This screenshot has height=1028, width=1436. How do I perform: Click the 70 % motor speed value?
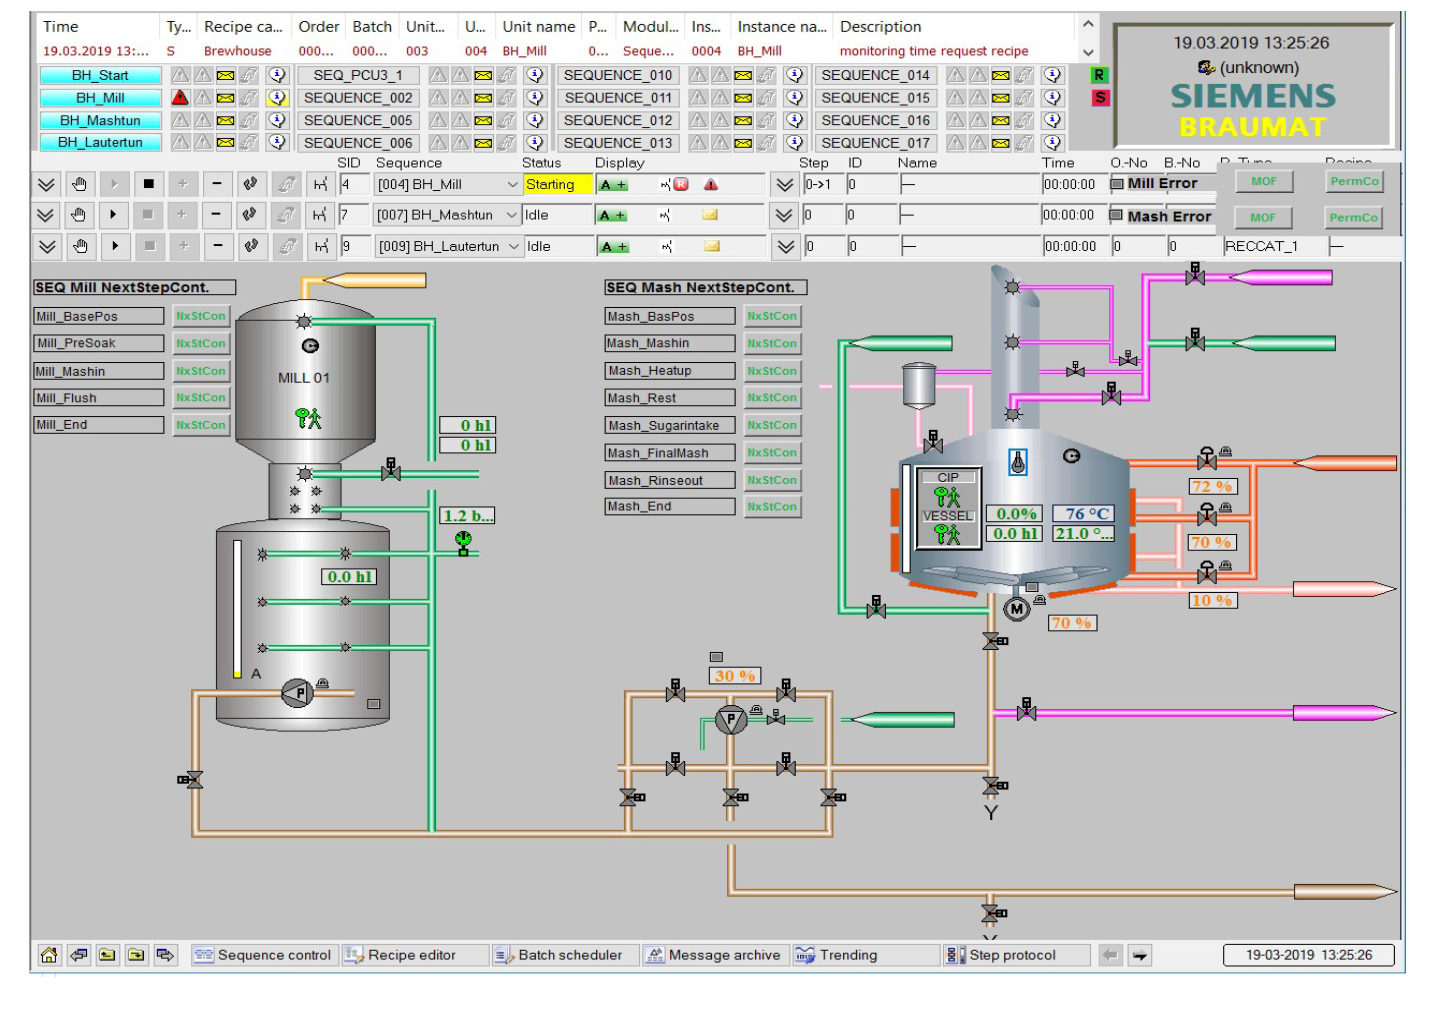coord(1071,623)
